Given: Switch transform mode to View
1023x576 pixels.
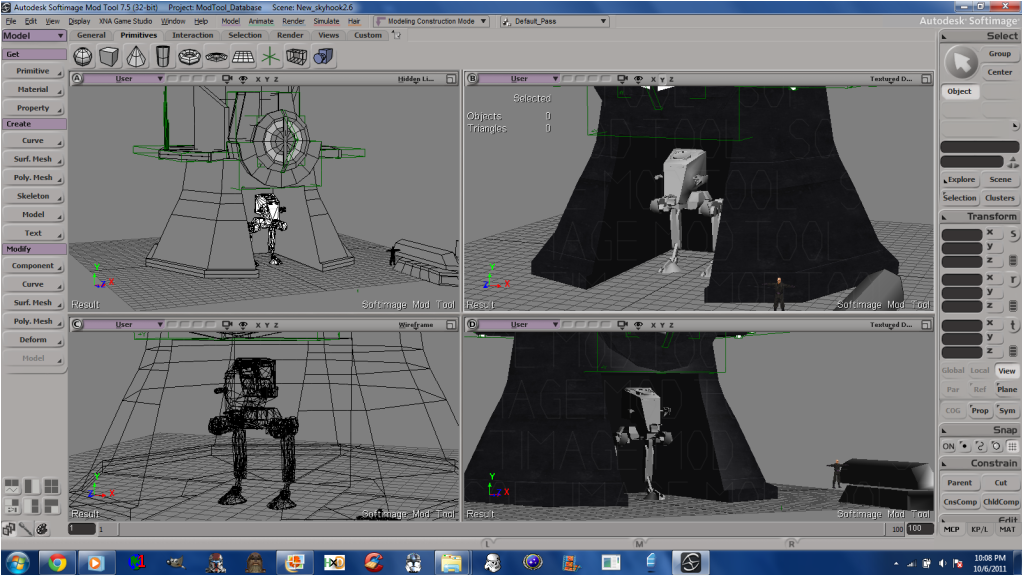Looking at the screenshot, I should pyautogui.click(x=1007, y=371).
